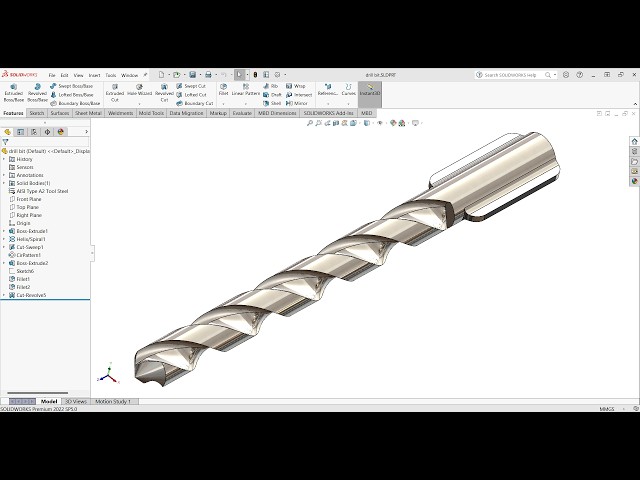640x480 pixels.
Task: Select the Front Plane tree item
Action: pos(29,199)
